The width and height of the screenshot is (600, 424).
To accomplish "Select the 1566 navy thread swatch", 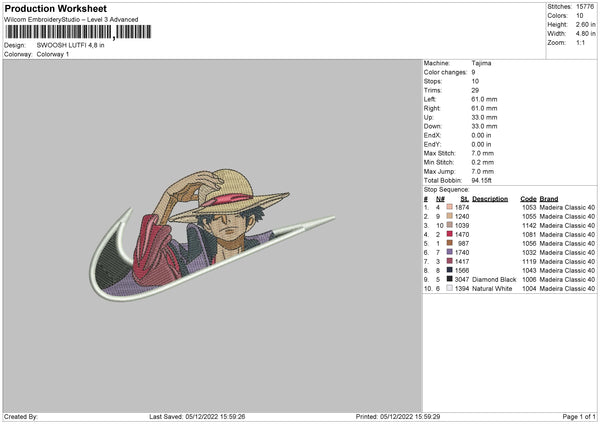I will point(449,270).
